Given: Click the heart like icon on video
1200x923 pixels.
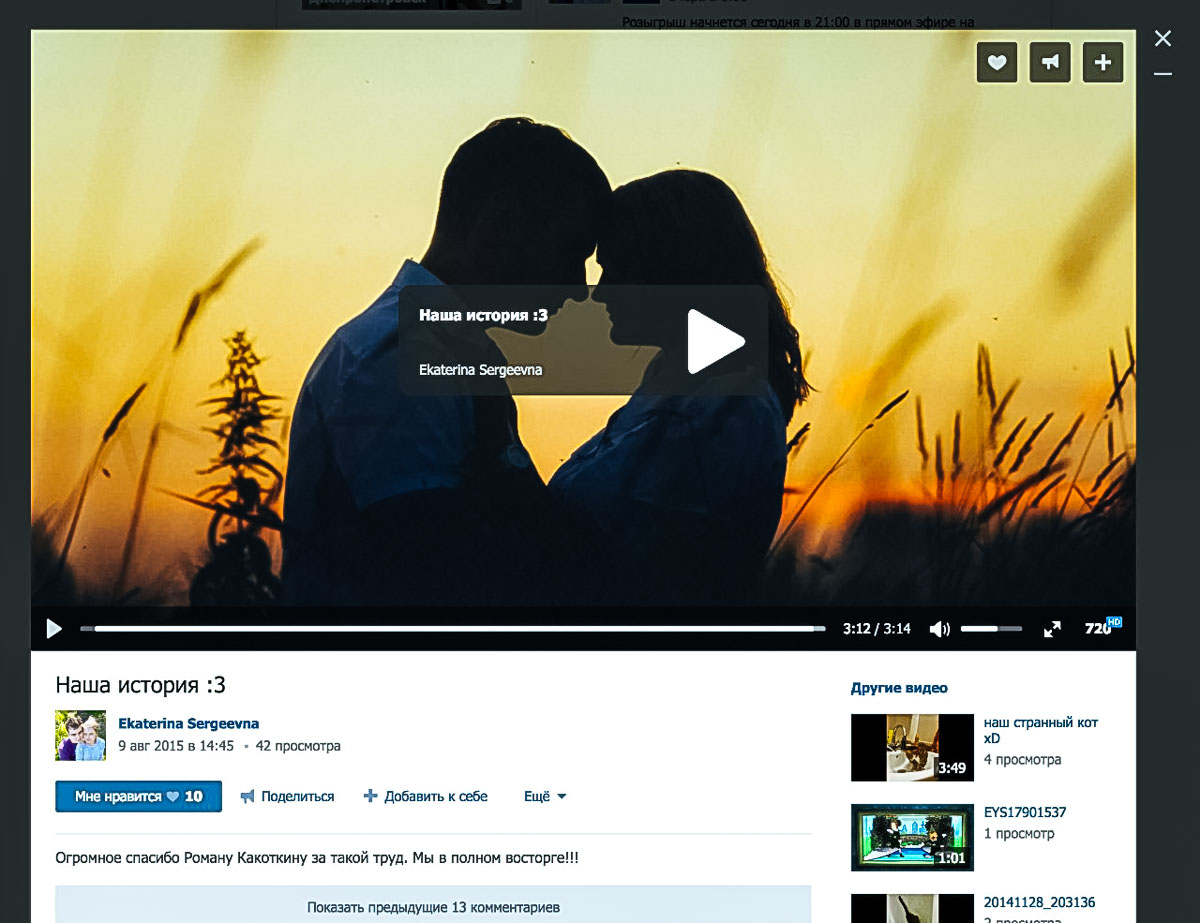Looking at the screenshot, I should click(997, 62).
